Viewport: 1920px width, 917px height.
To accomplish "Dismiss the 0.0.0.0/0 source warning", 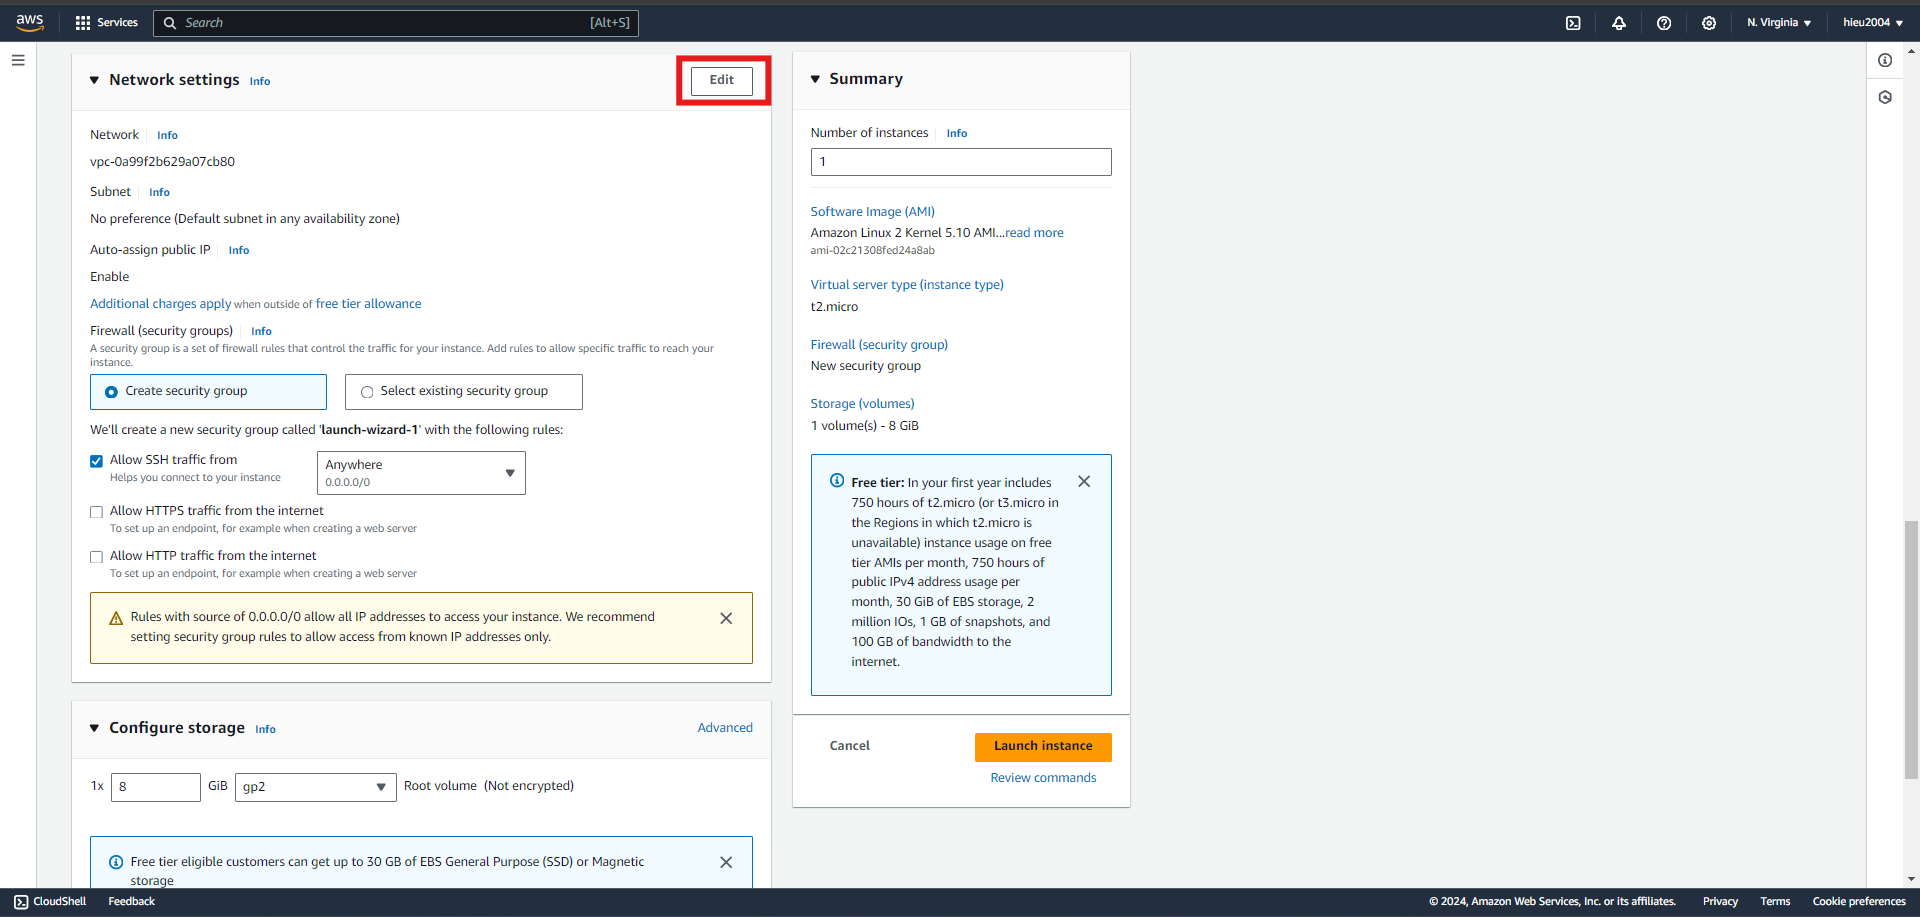I will coord(726,619).
